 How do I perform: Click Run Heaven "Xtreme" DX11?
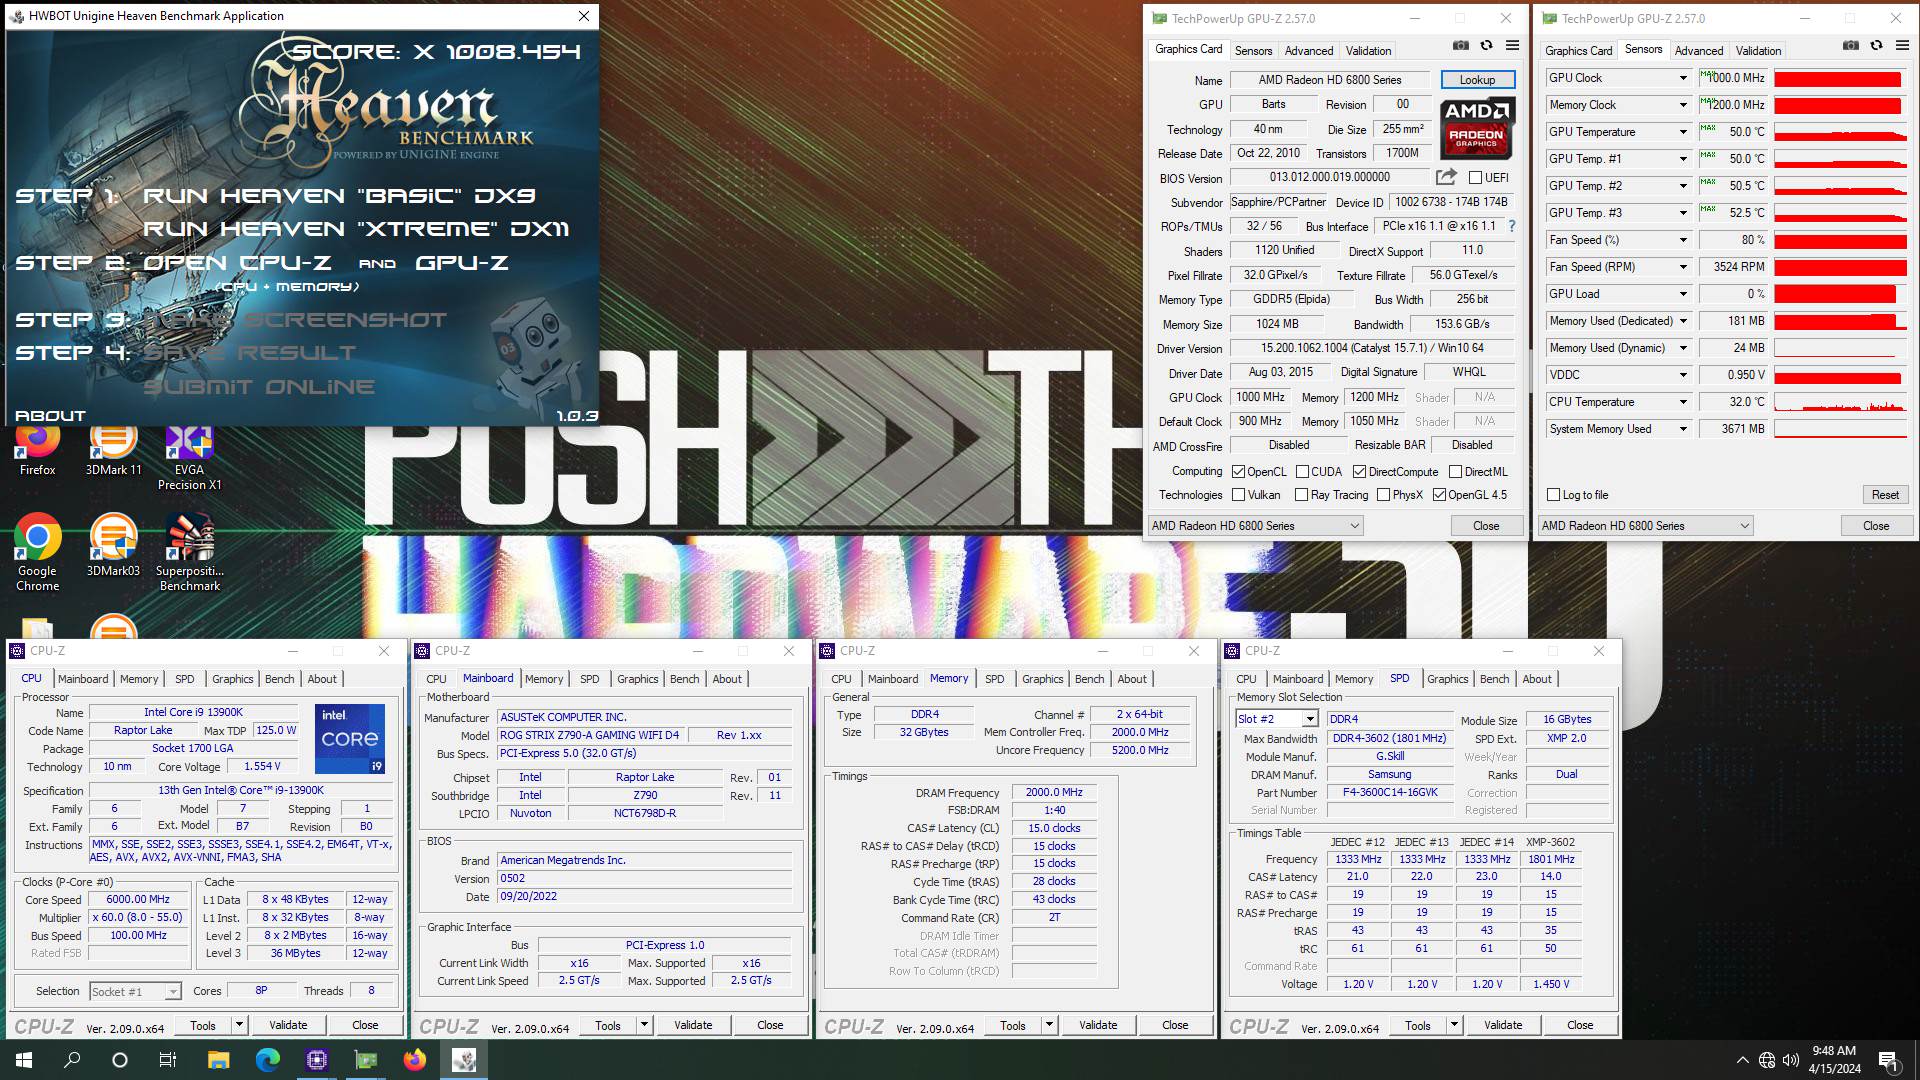click(x=356, y=229)
